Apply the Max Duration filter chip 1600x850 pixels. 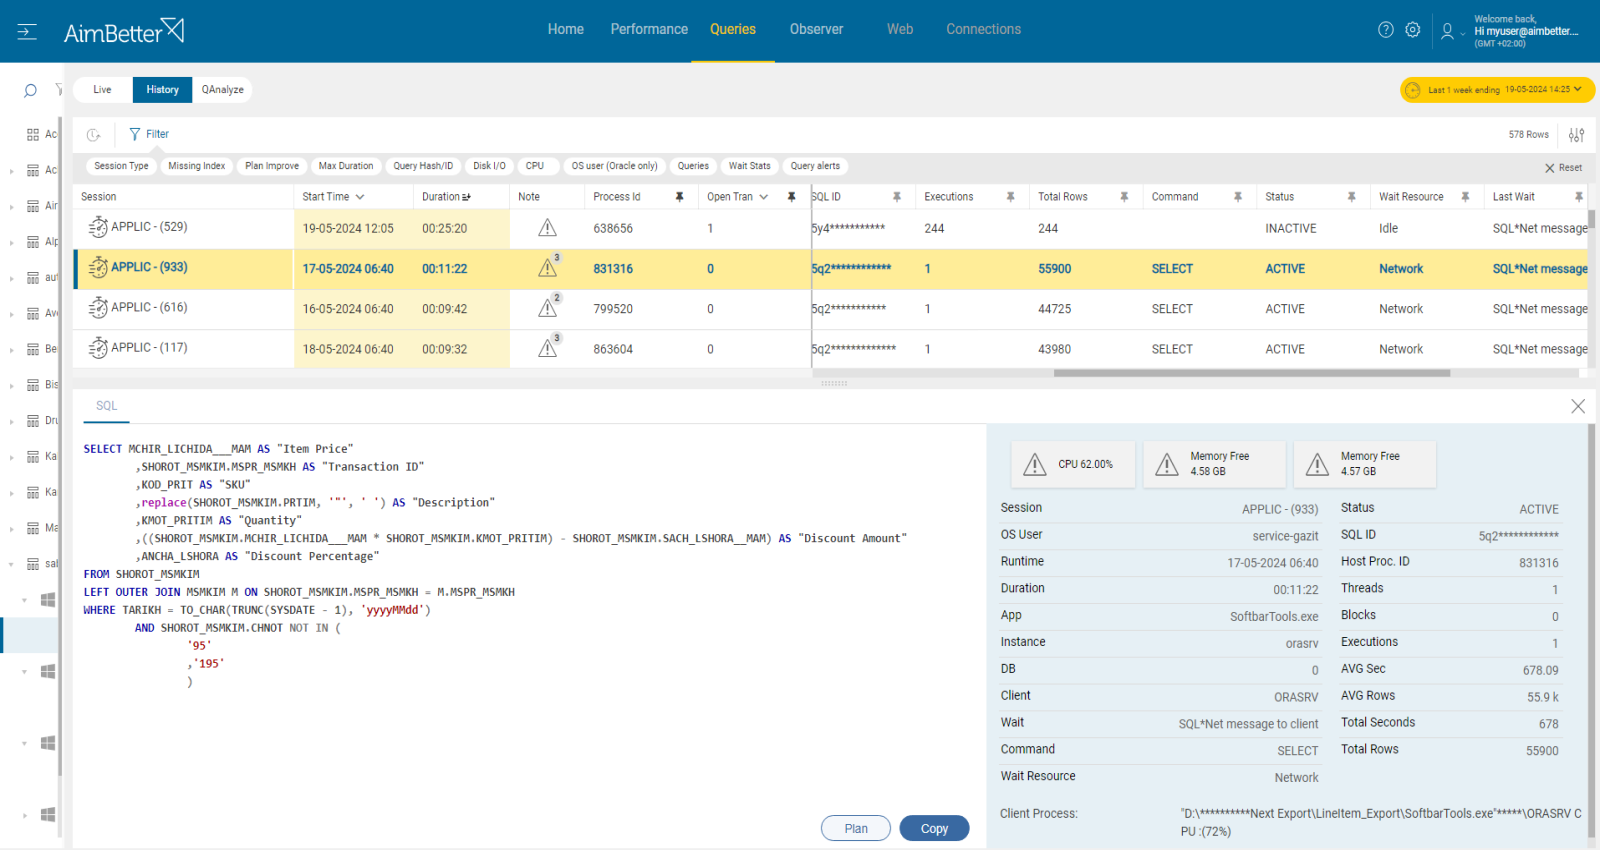346,166
